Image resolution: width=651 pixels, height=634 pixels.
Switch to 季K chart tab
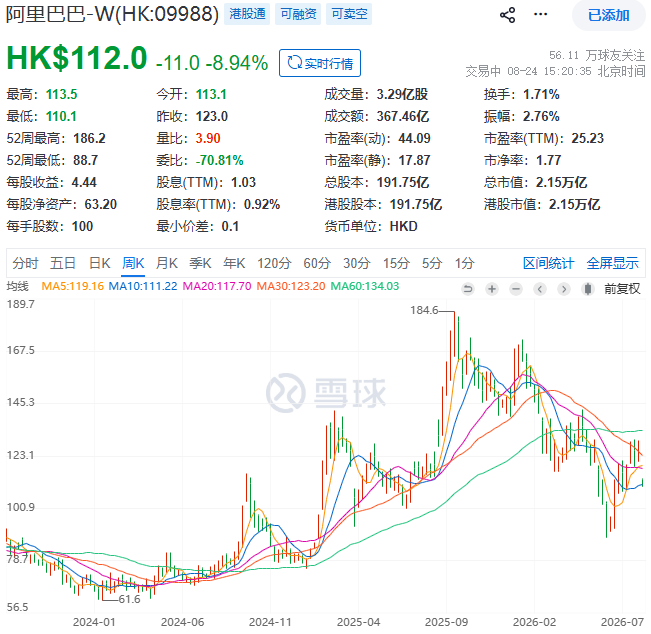201,263
